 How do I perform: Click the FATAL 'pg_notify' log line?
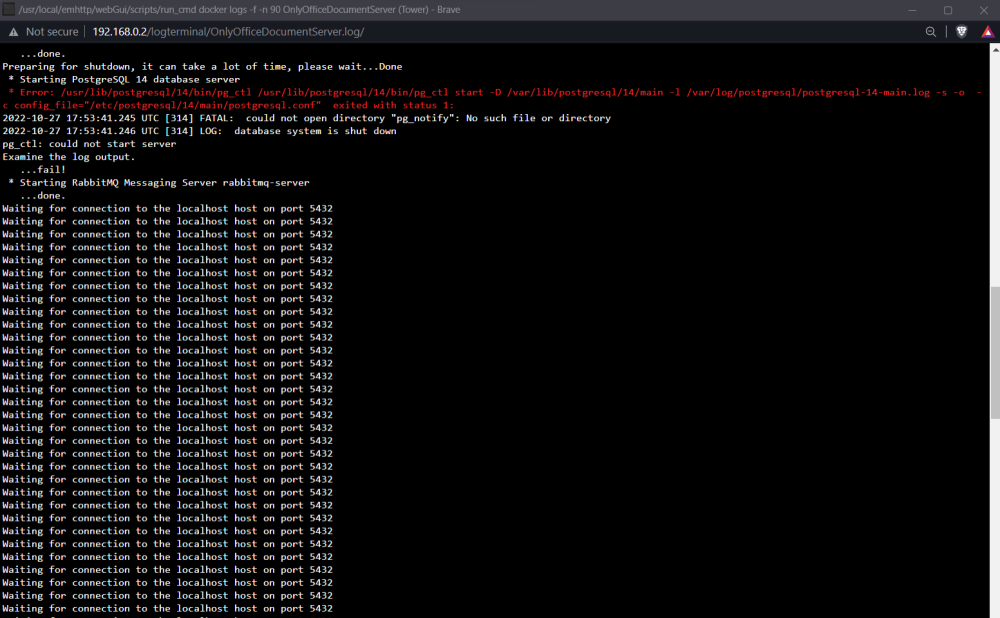pyautogui.click(x=307, y=118)
